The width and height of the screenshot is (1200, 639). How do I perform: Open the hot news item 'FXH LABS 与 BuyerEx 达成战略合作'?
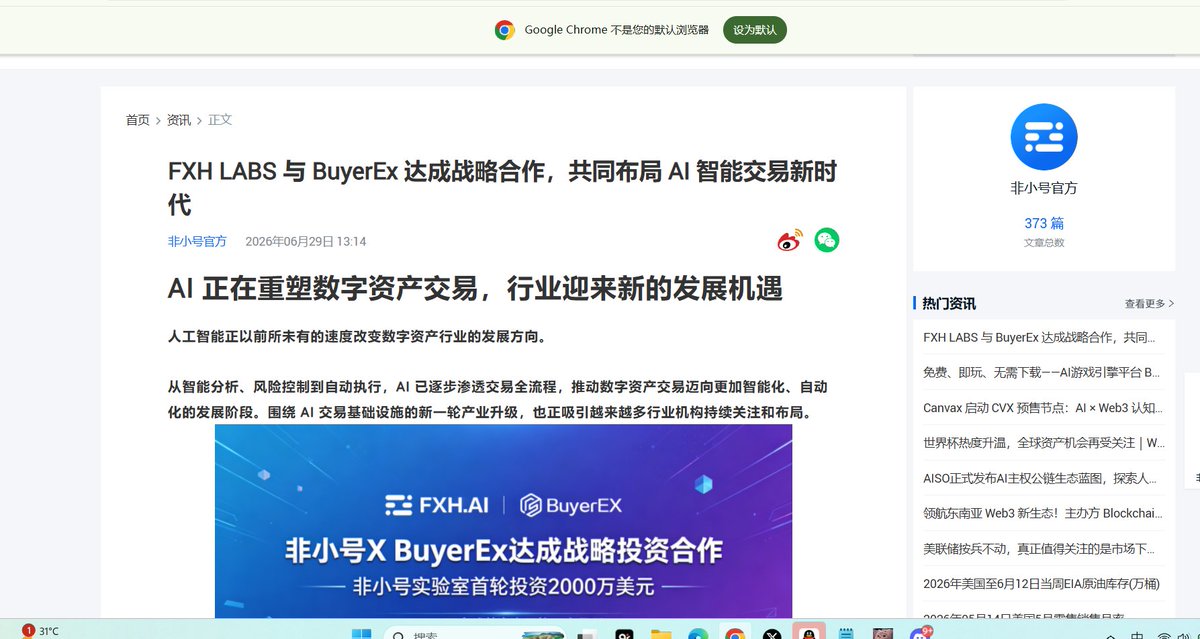tap(1040, 338)
